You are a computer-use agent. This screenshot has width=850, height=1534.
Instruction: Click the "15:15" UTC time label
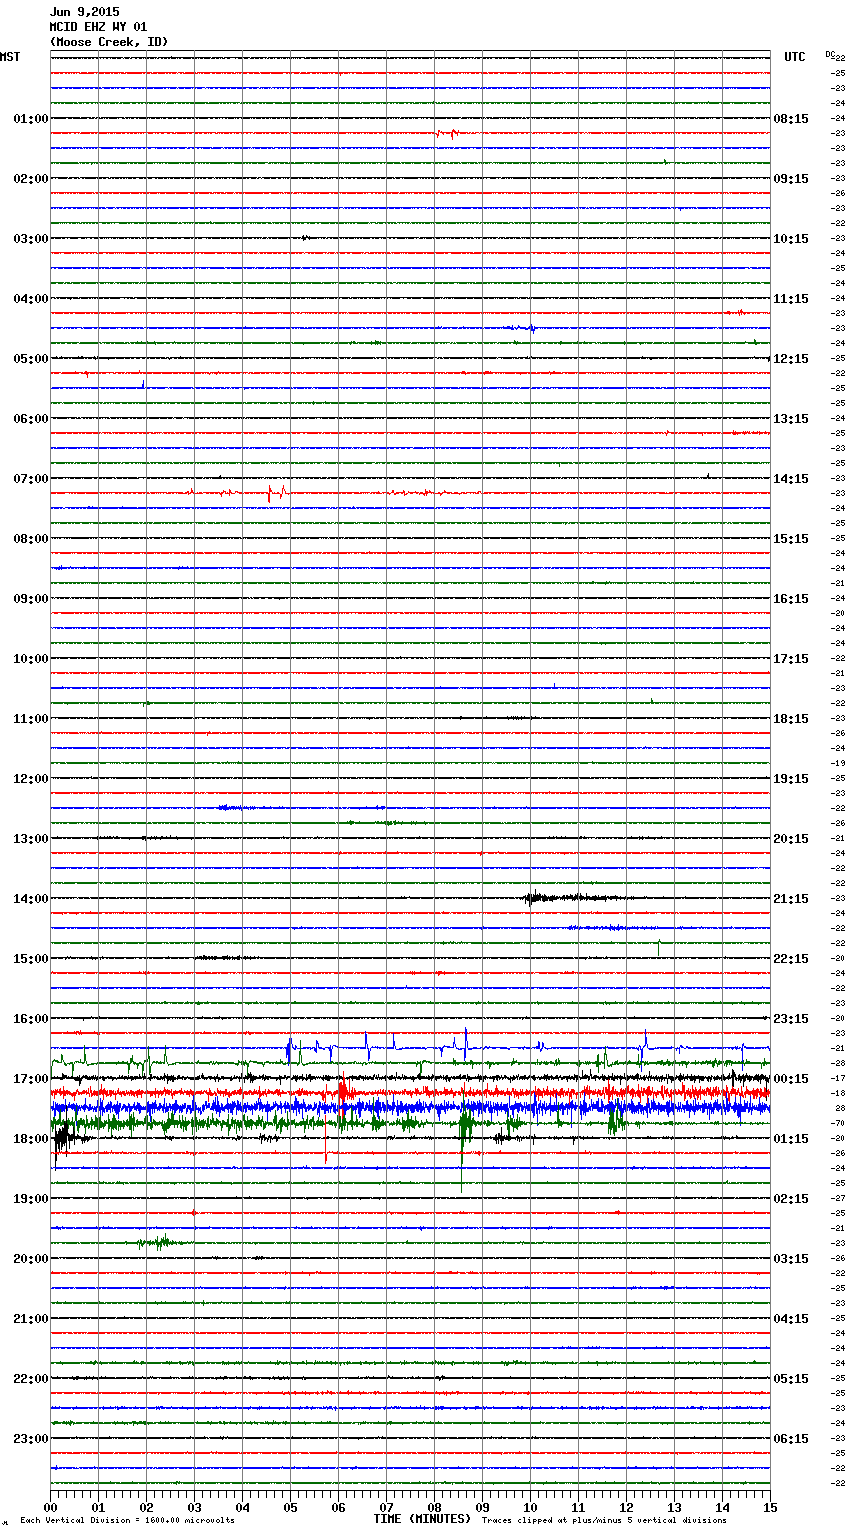(x=791, y=539)
